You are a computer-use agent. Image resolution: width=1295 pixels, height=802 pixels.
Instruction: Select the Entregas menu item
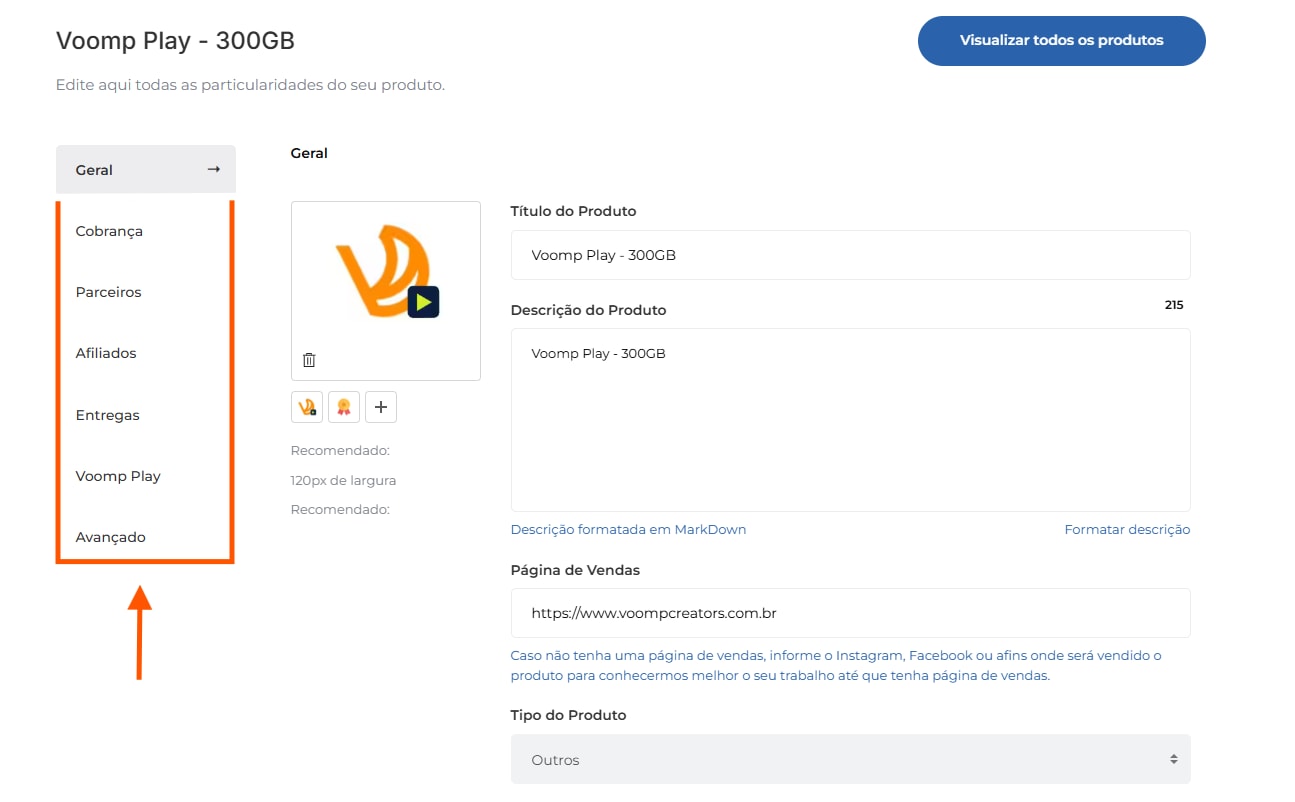pos(107,415)
